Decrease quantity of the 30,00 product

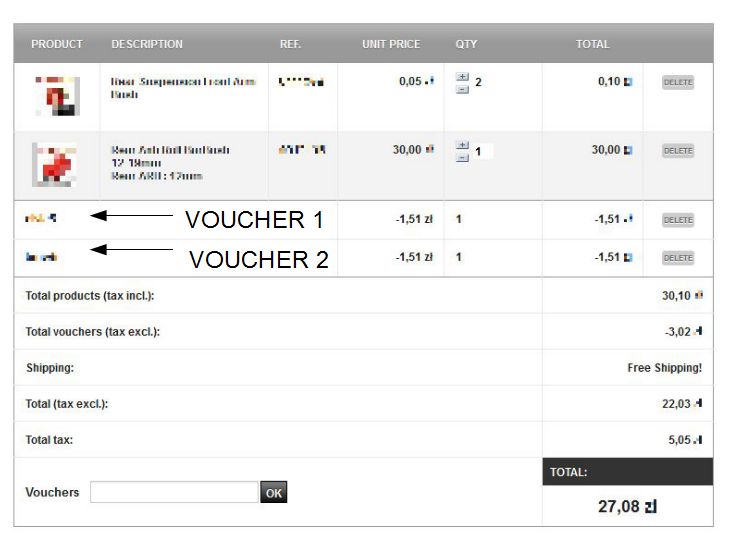(462, 158)
